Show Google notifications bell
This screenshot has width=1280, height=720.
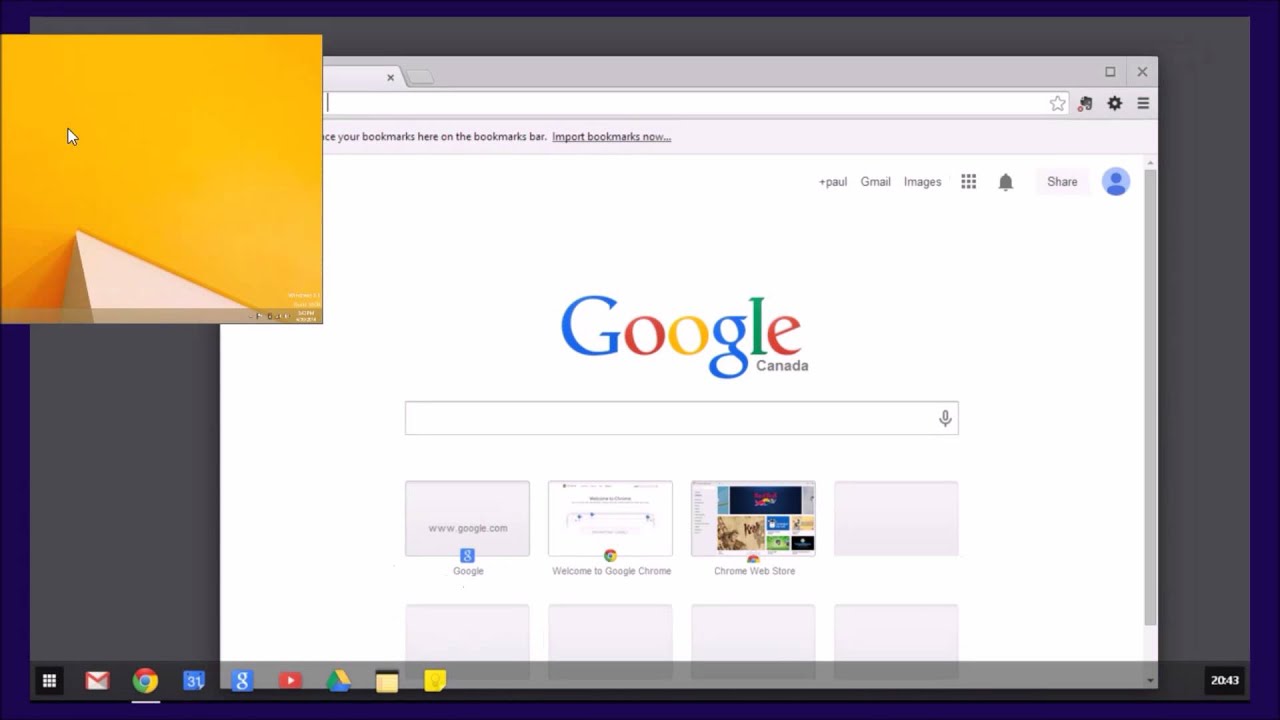(x=1006, y=181)
